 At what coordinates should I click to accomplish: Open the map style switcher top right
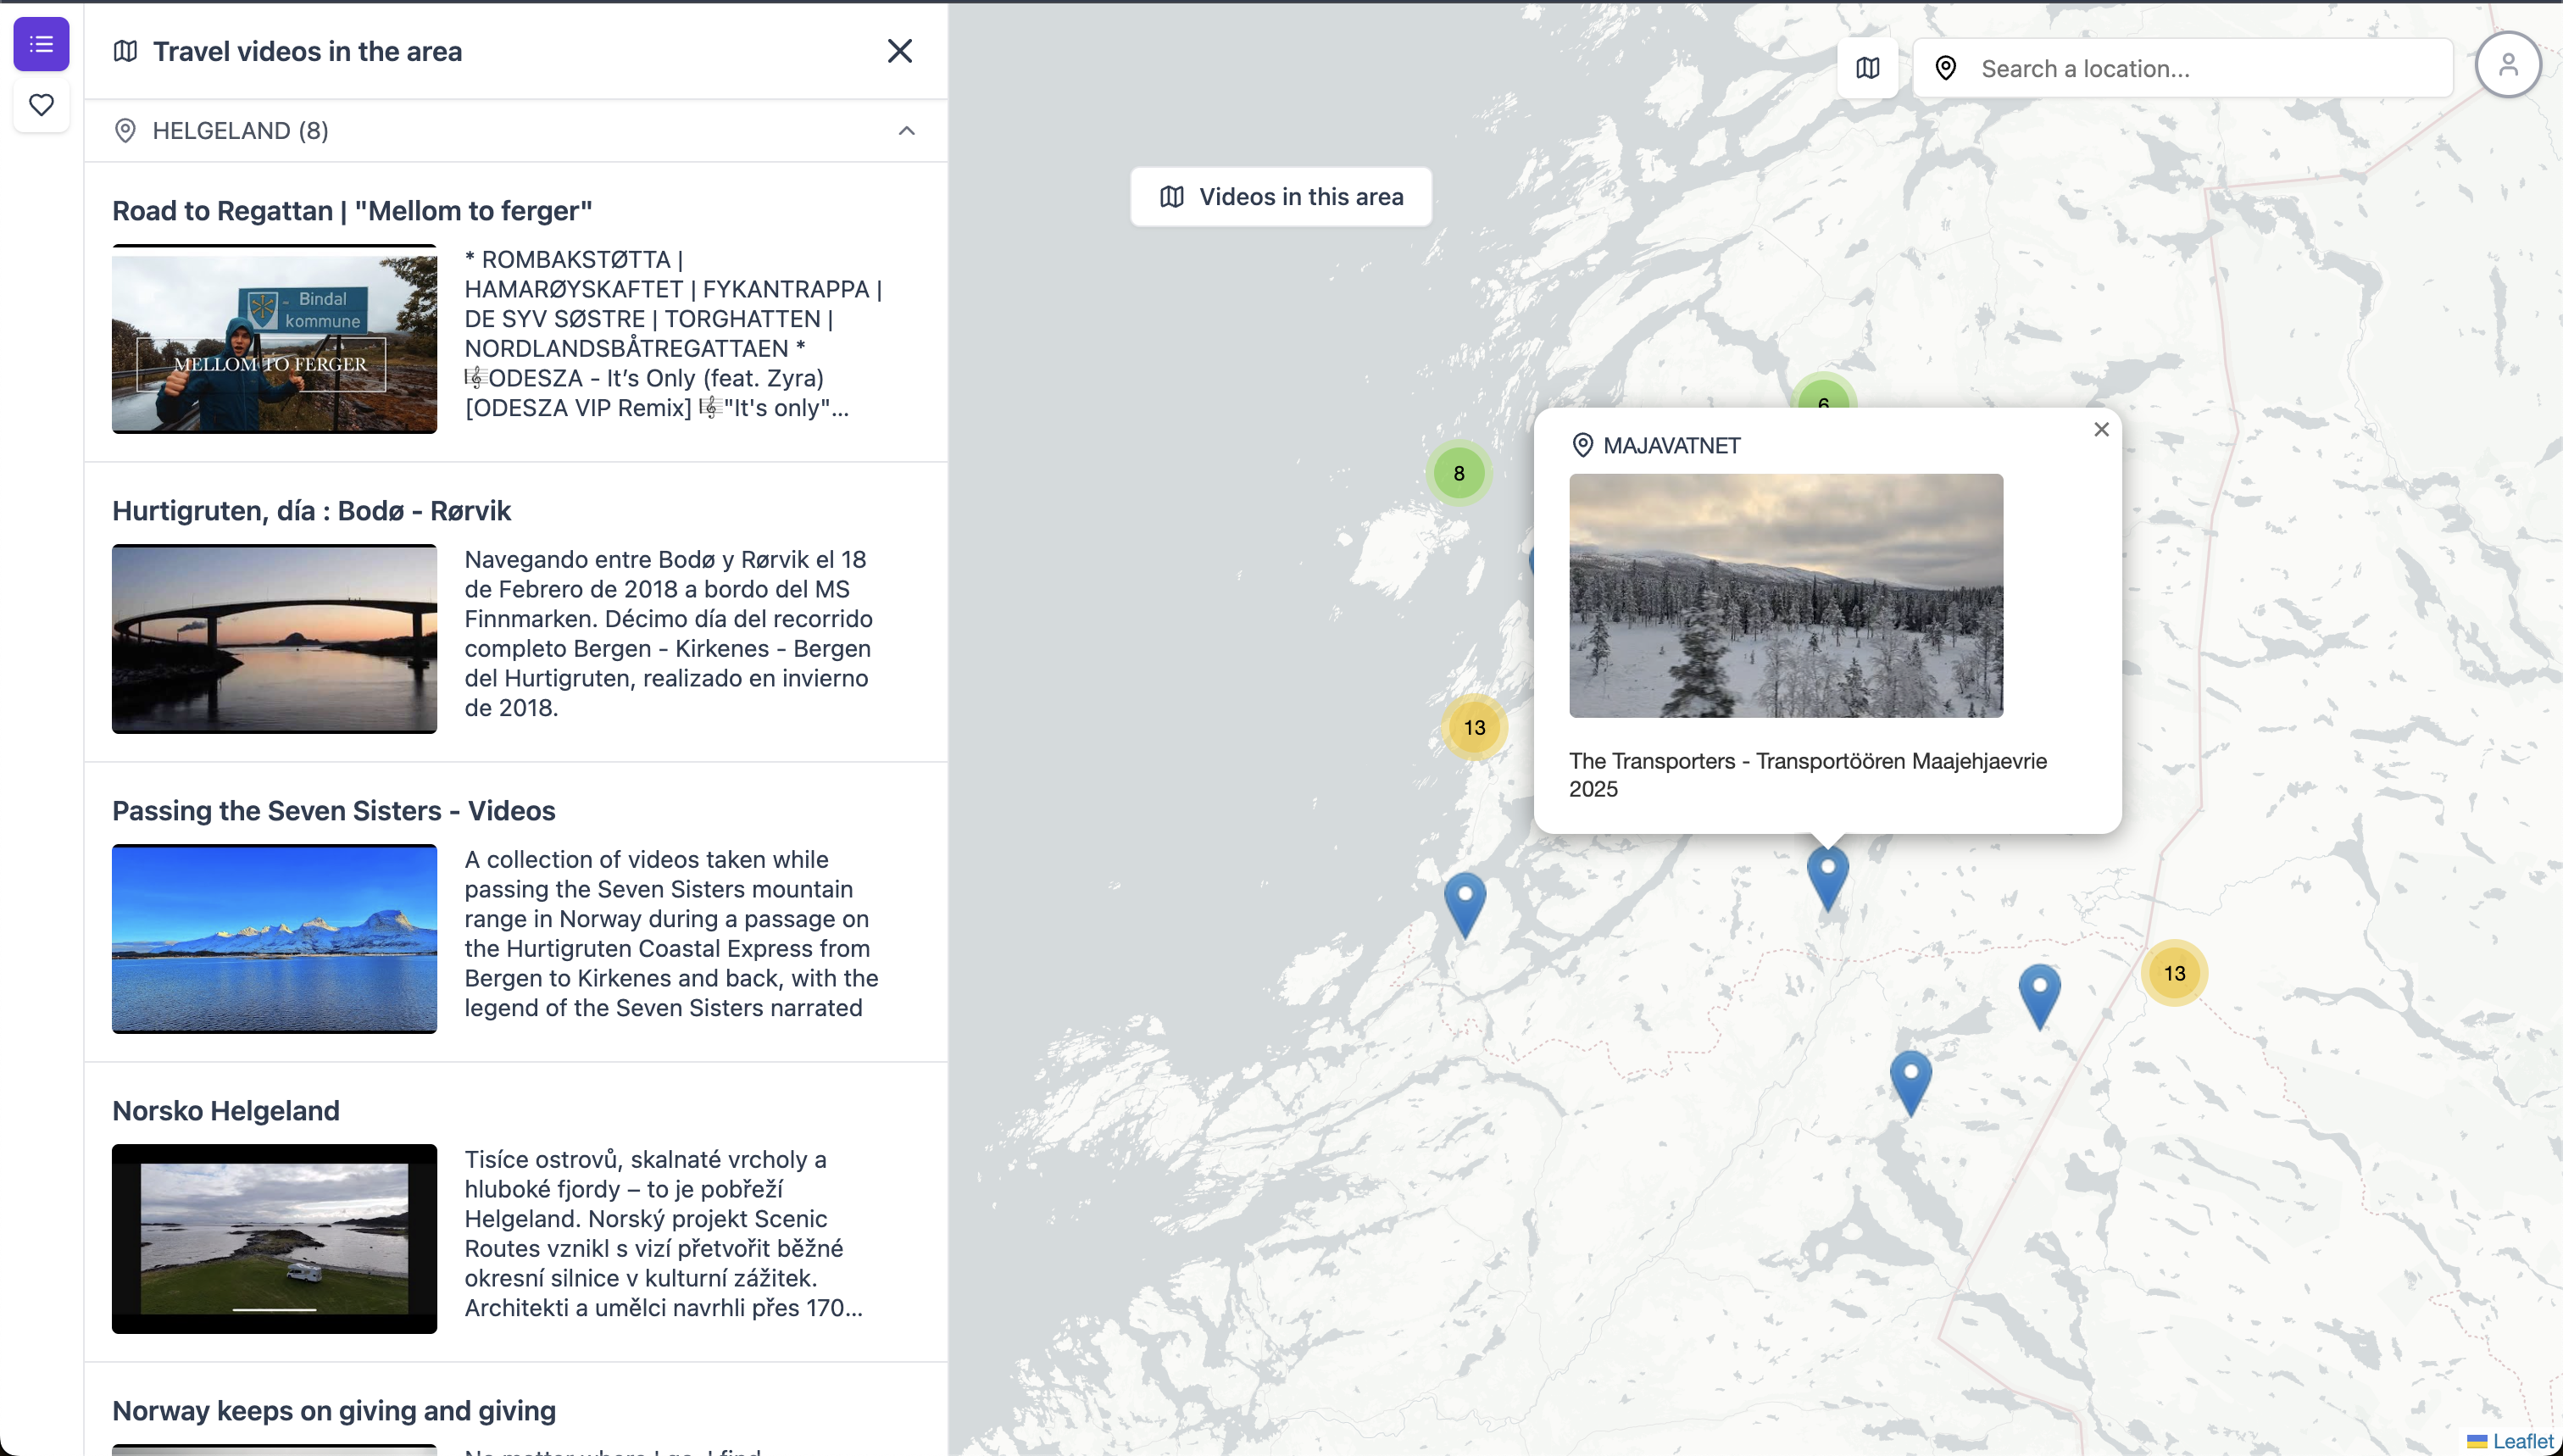[1866, 67]
